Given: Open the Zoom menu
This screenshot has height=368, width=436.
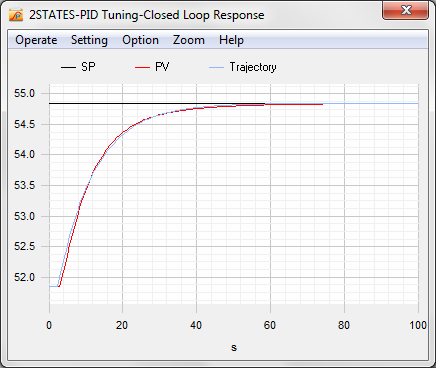Looking at the screenshot, I should (189, 40).
